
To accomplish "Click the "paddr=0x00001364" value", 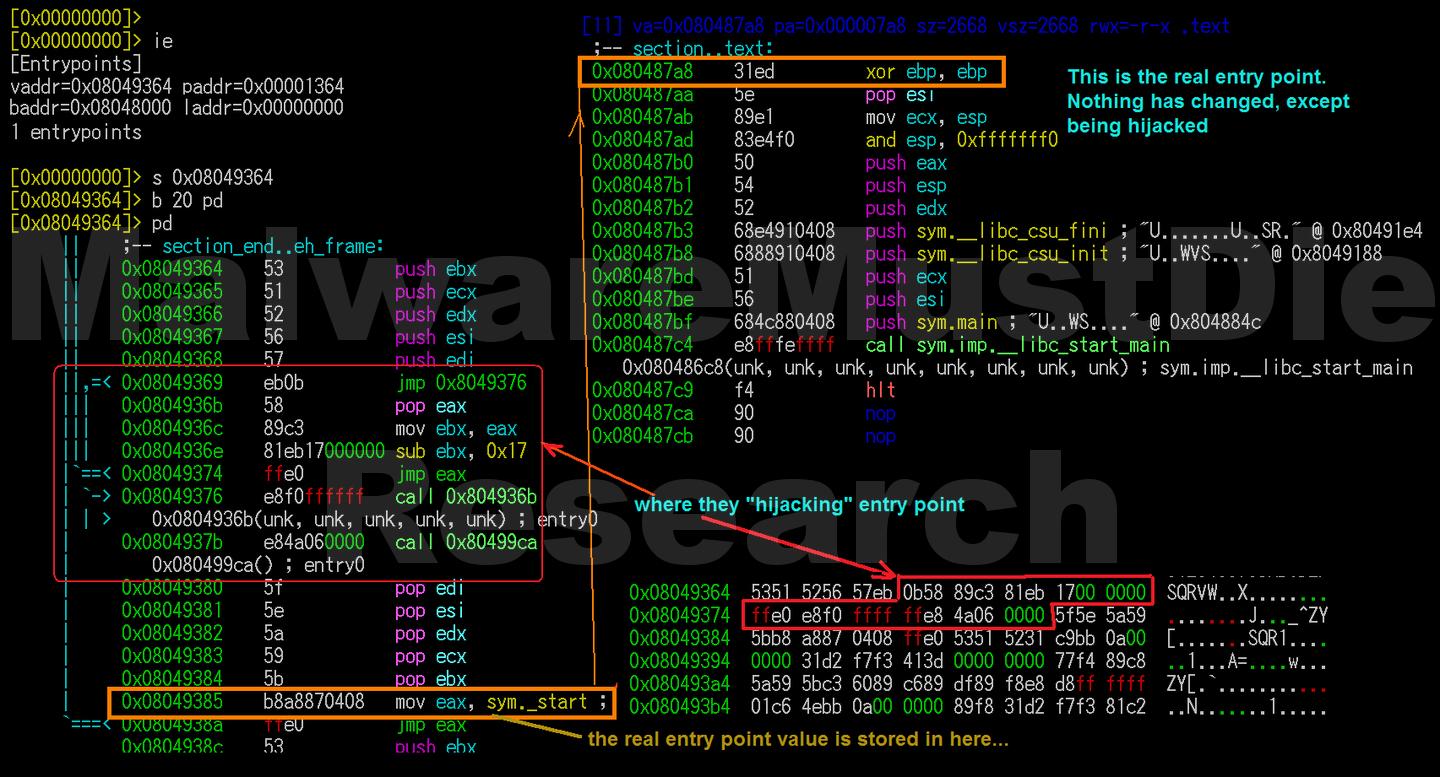I will click(262, 87).
